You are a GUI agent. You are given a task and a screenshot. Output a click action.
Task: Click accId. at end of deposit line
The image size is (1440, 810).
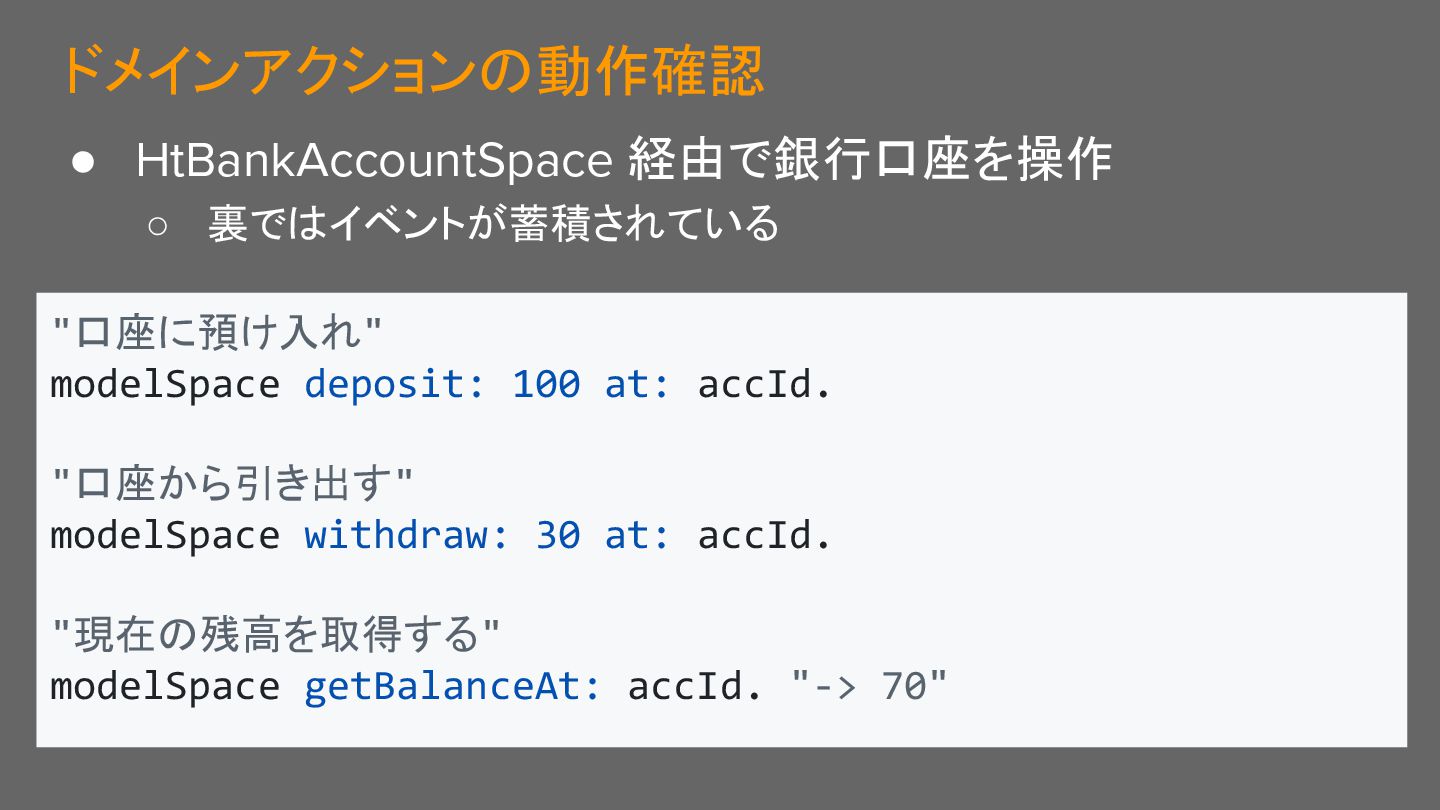pos(764,384)
